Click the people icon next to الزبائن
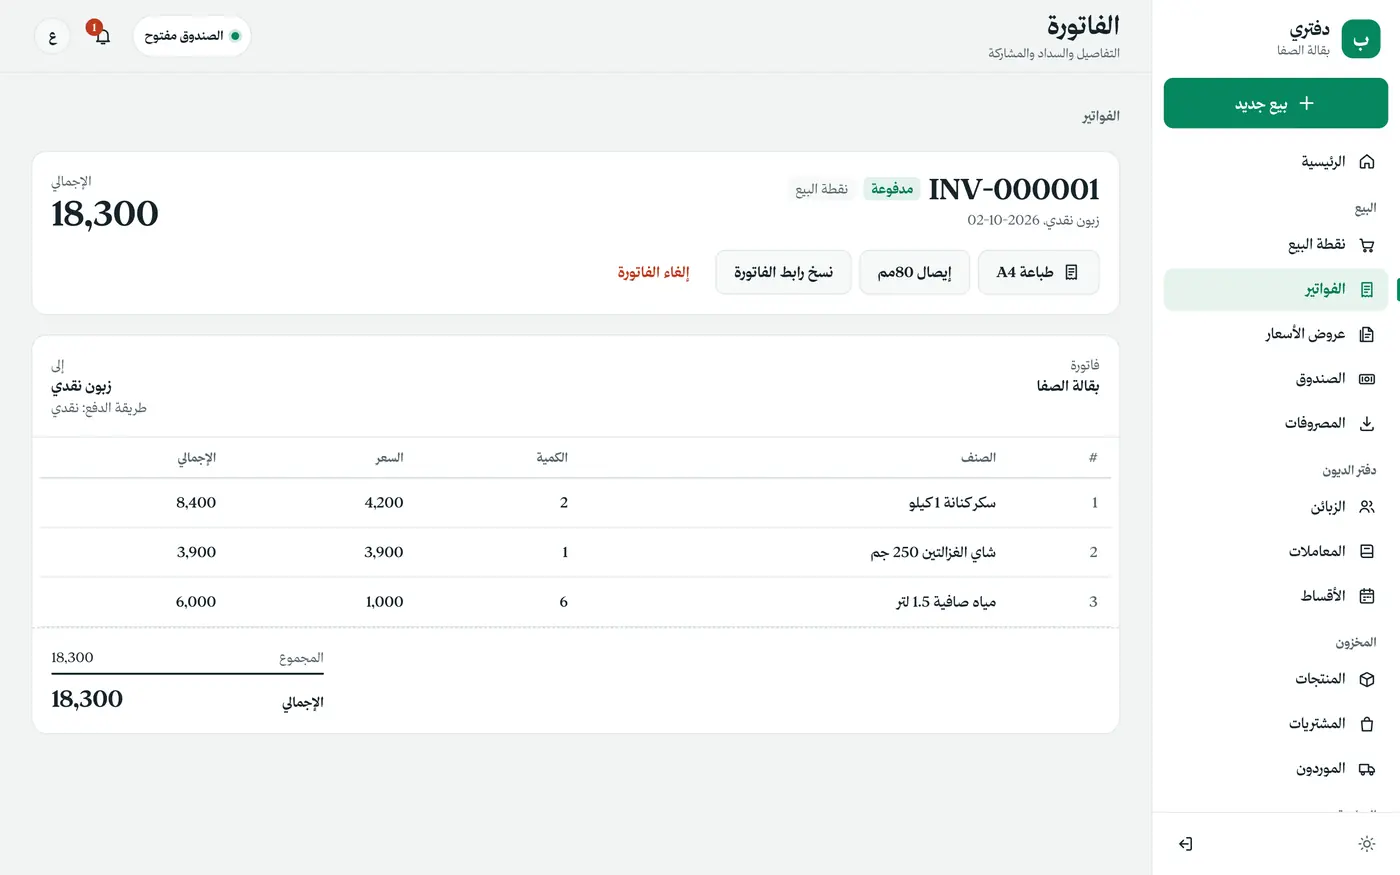 pos(1367,507)
